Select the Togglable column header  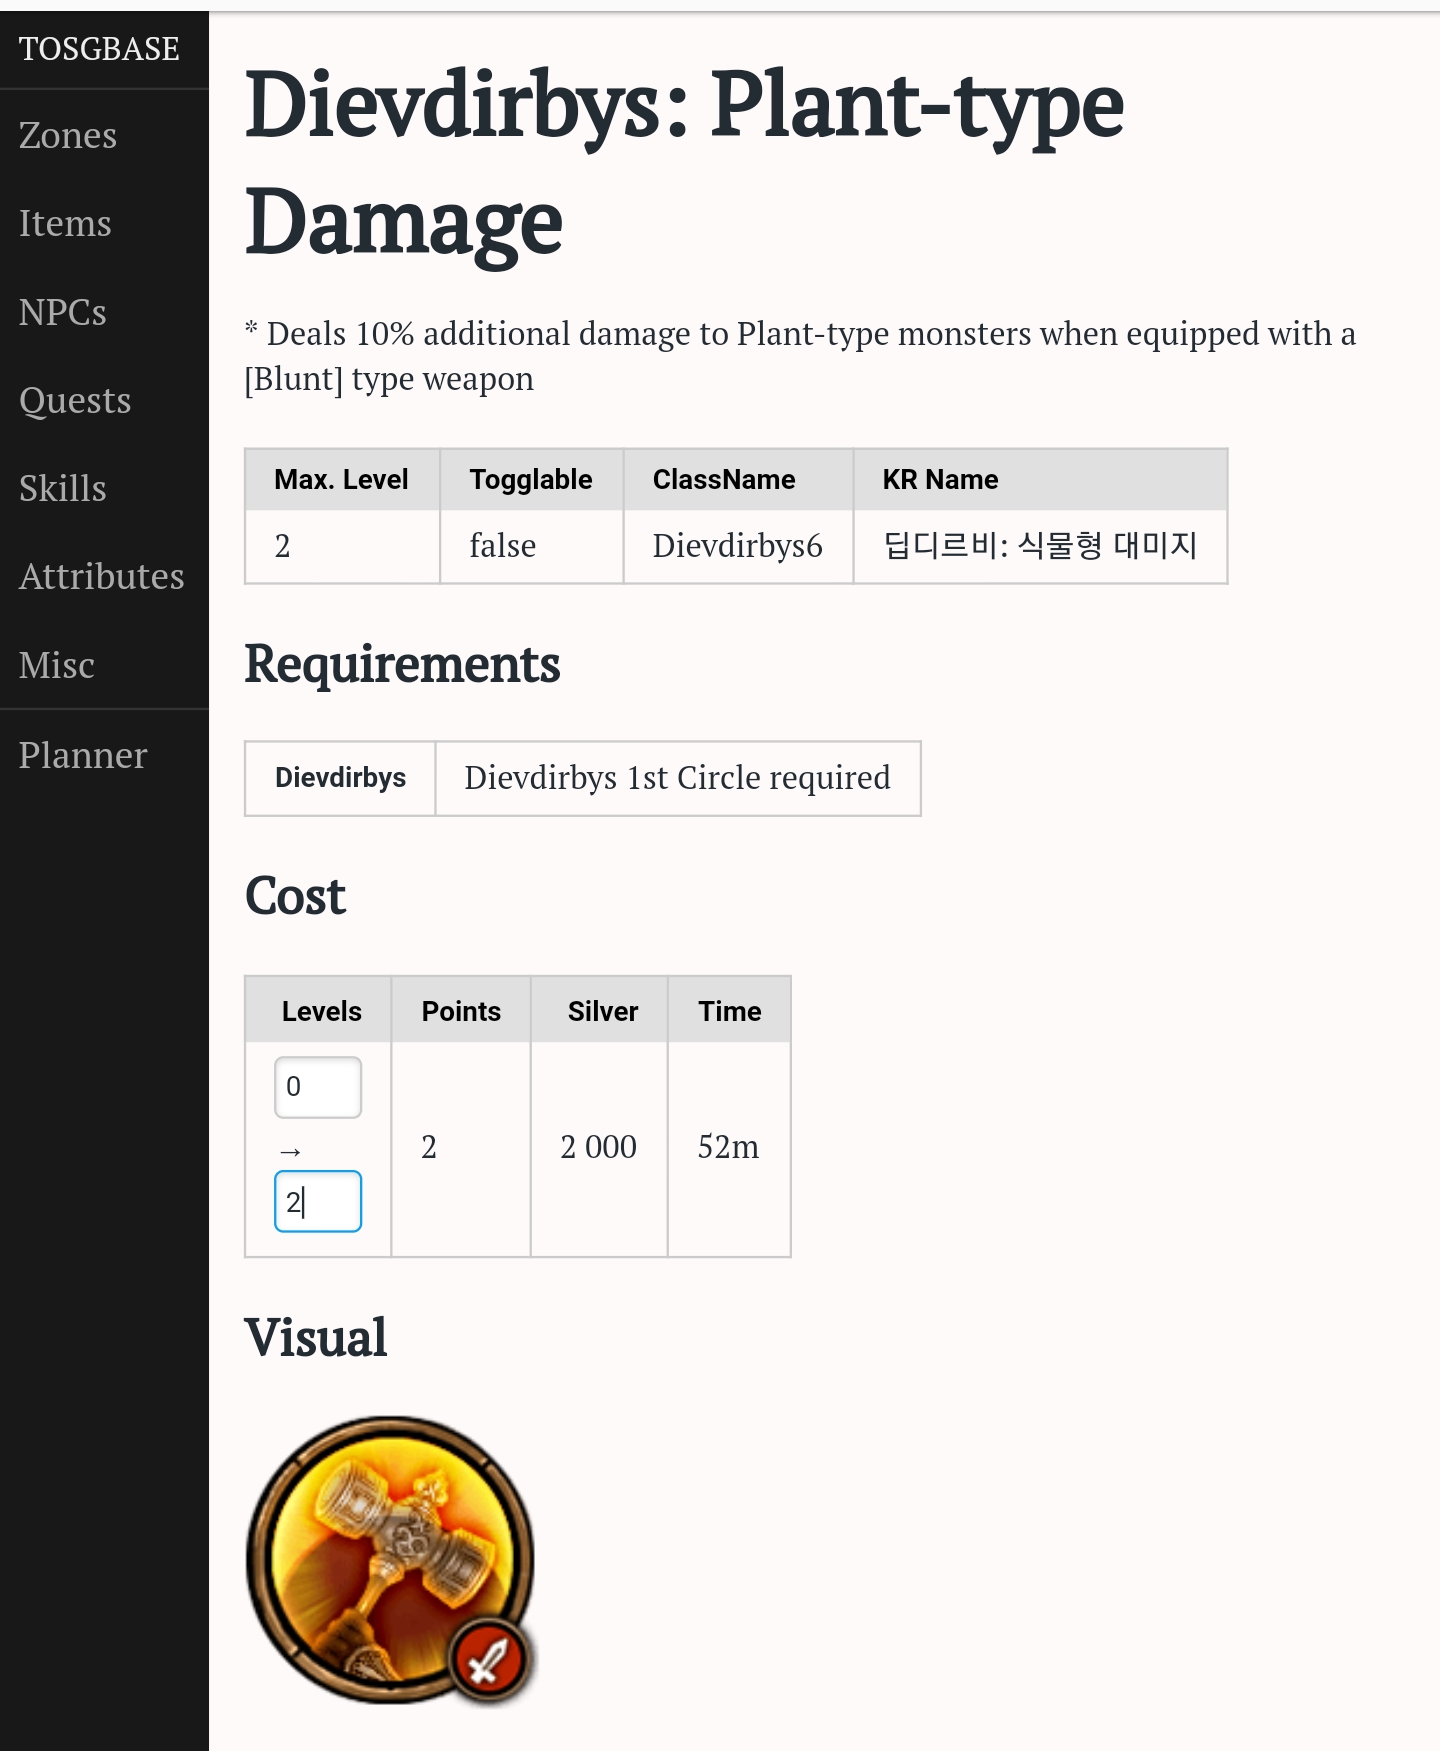[531, 480]
